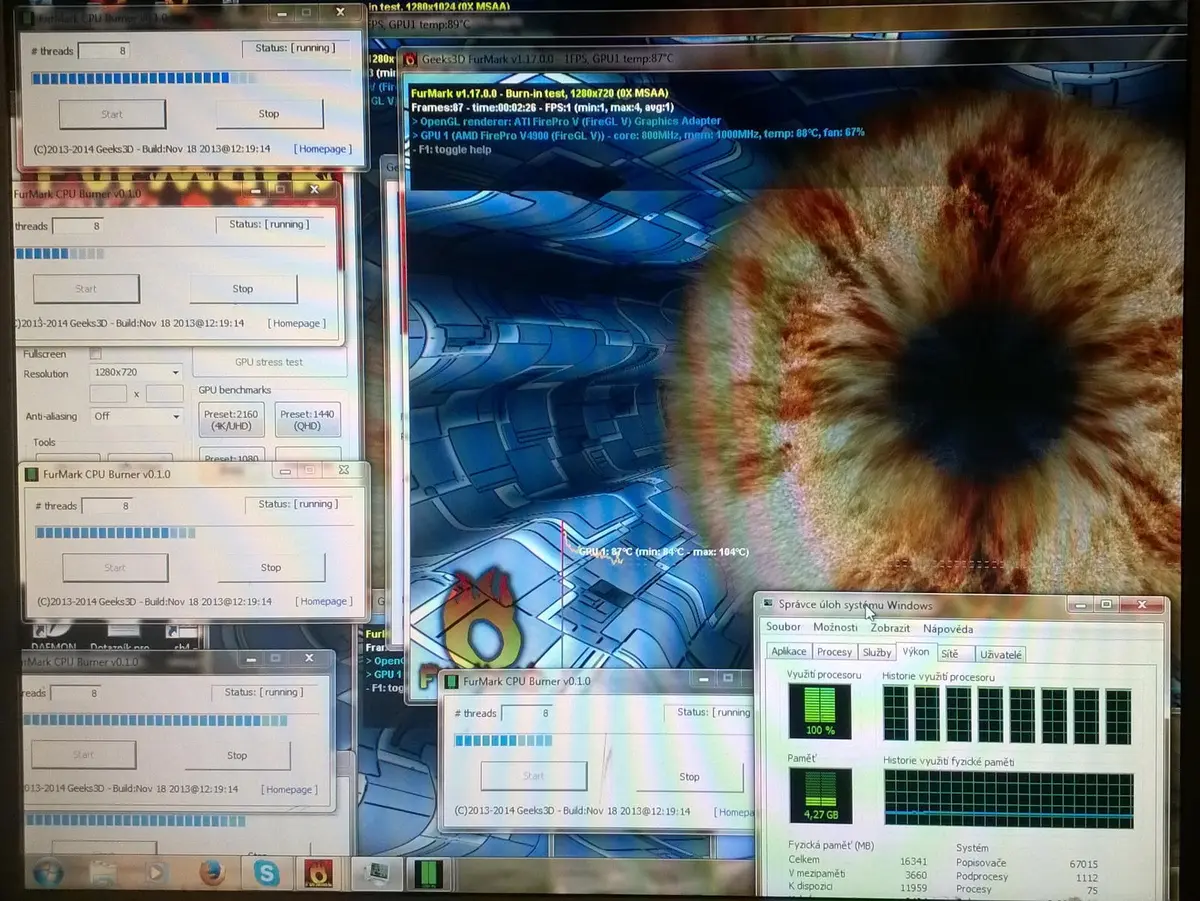Viewport: 1200px width, 901px height.
Task: Select the Výkon tab
Action: point(915,651)
